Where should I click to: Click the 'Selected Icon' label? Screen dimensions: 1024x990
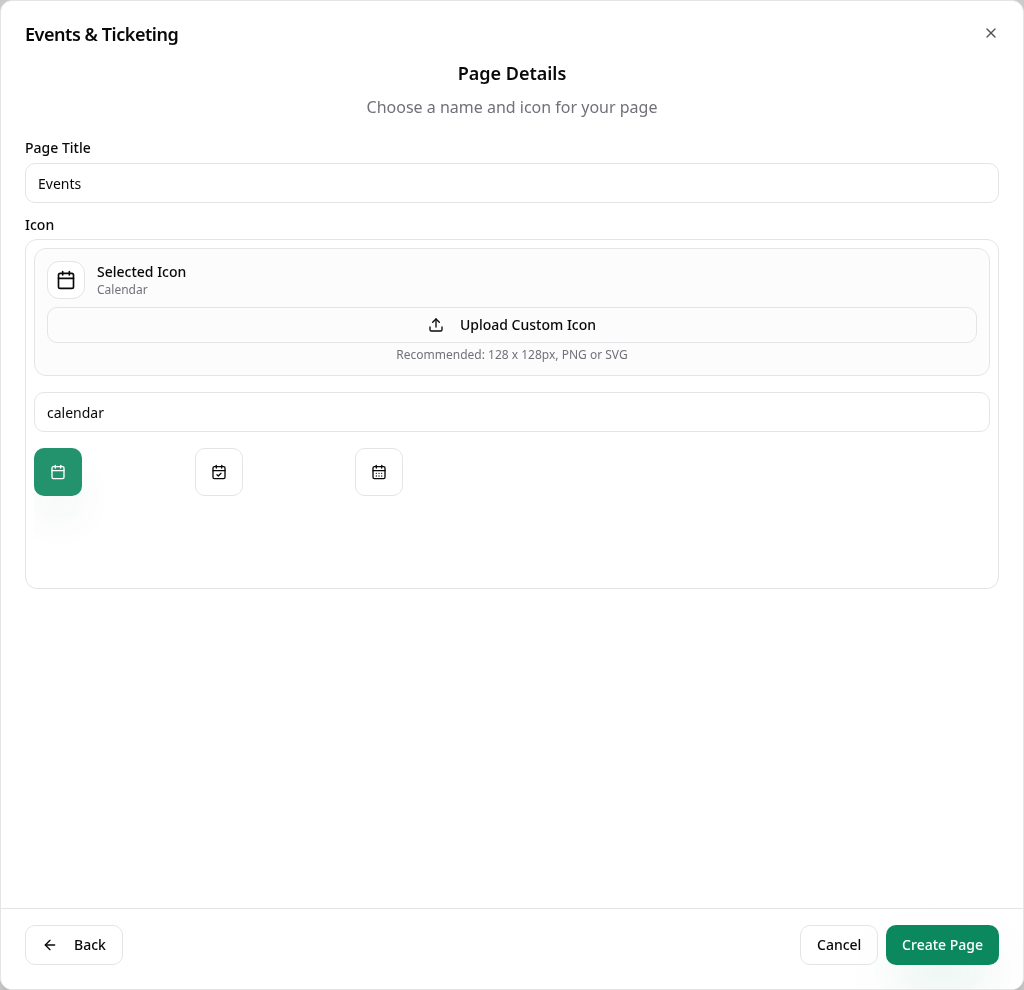(142, 272)
